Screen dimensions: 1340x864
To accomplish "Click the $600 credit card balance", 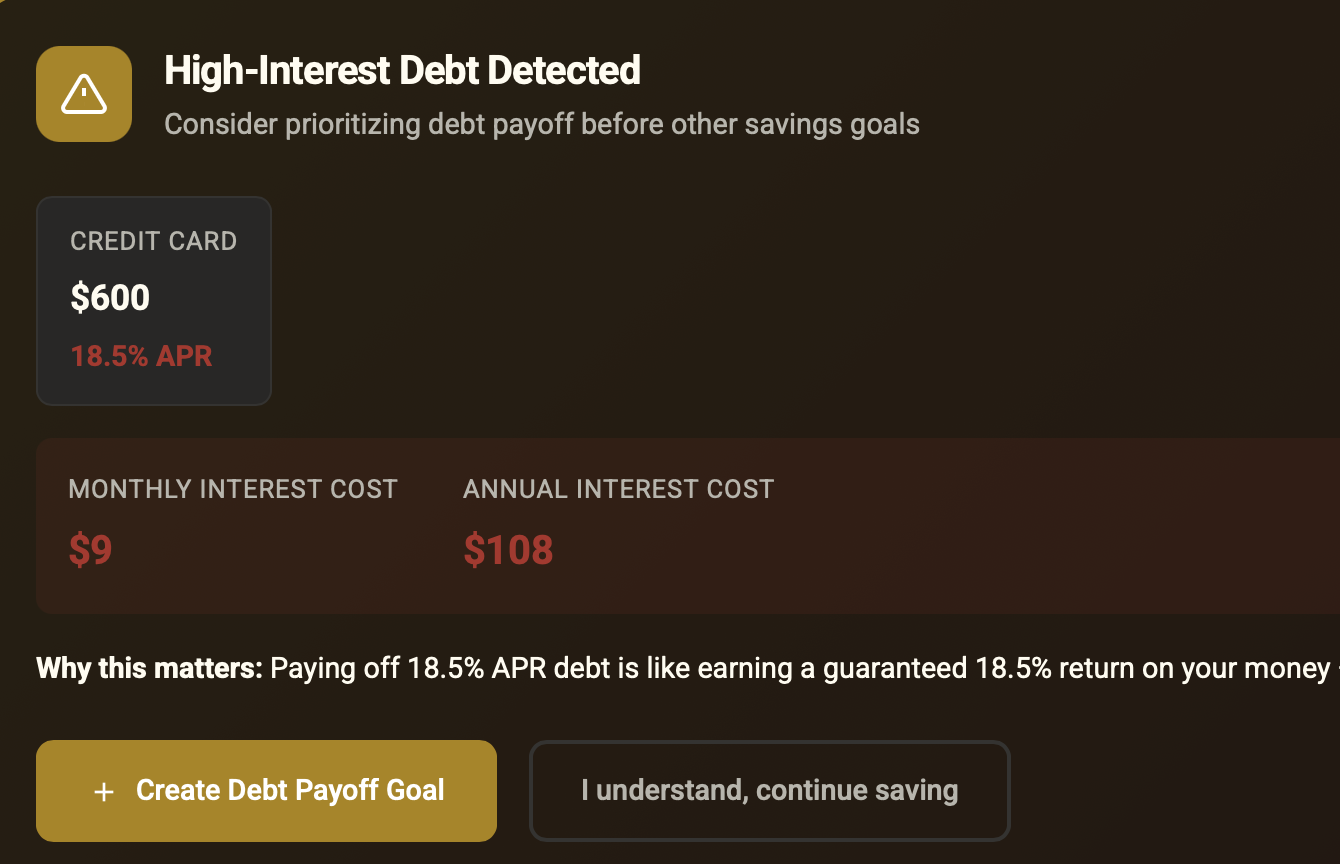I will click(x=110, y=298).
